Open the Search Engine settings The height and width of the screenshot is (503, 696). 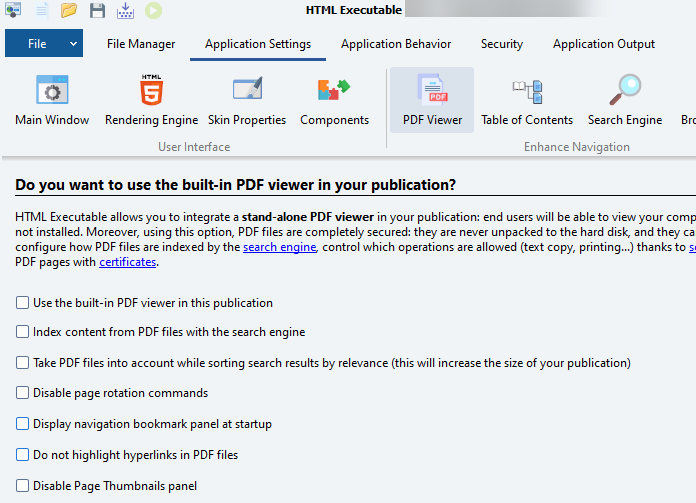point(624,101)
